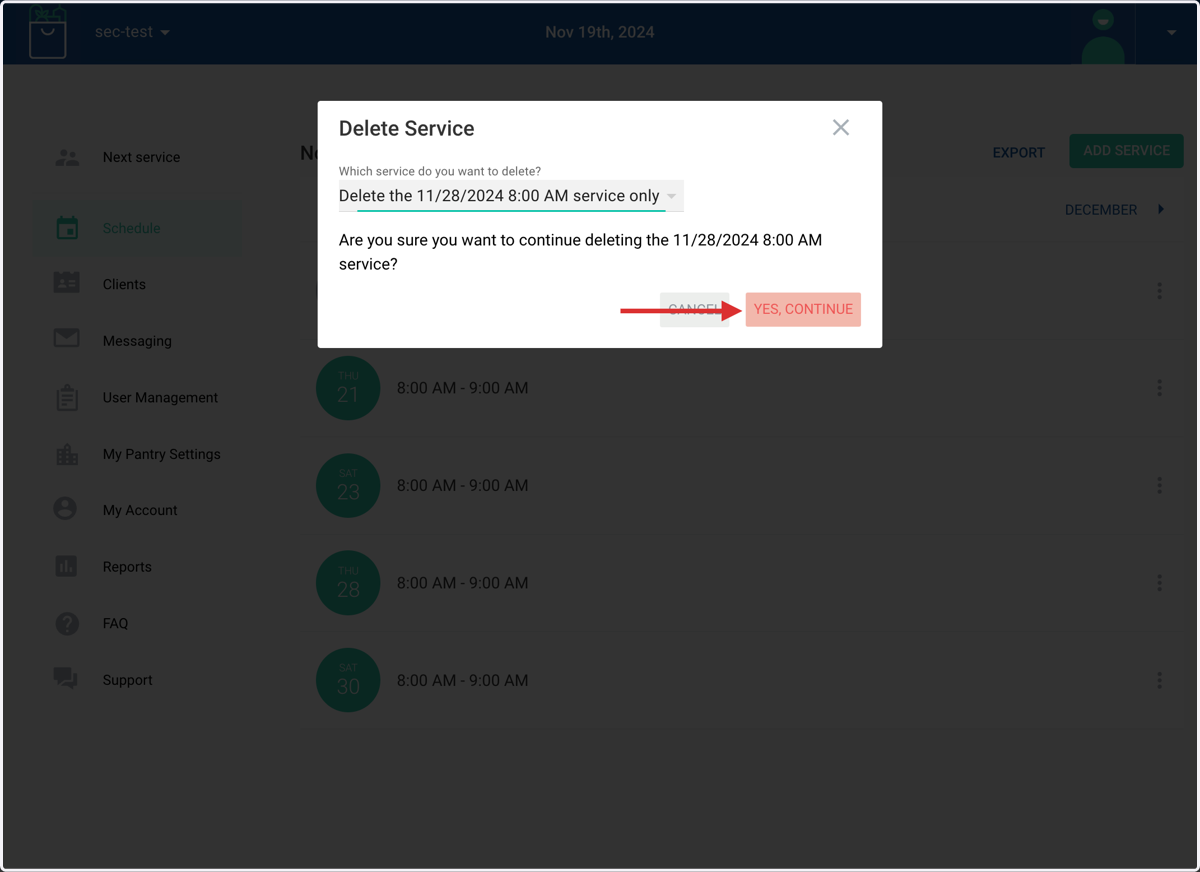This screenshot has height=872, width=1200.
Task: Click the EXPORT link
Action: click(x=1019, y=153)
